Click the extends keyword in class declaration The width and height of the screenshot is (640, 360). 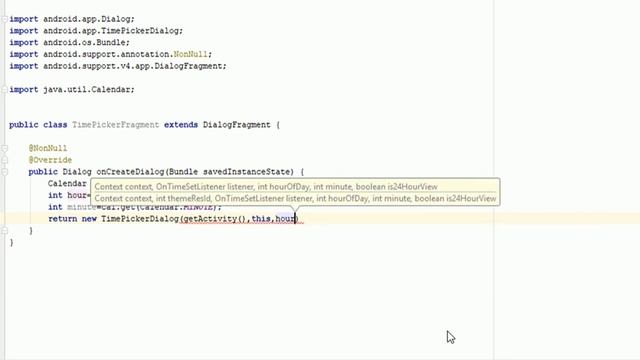[181, 125]
